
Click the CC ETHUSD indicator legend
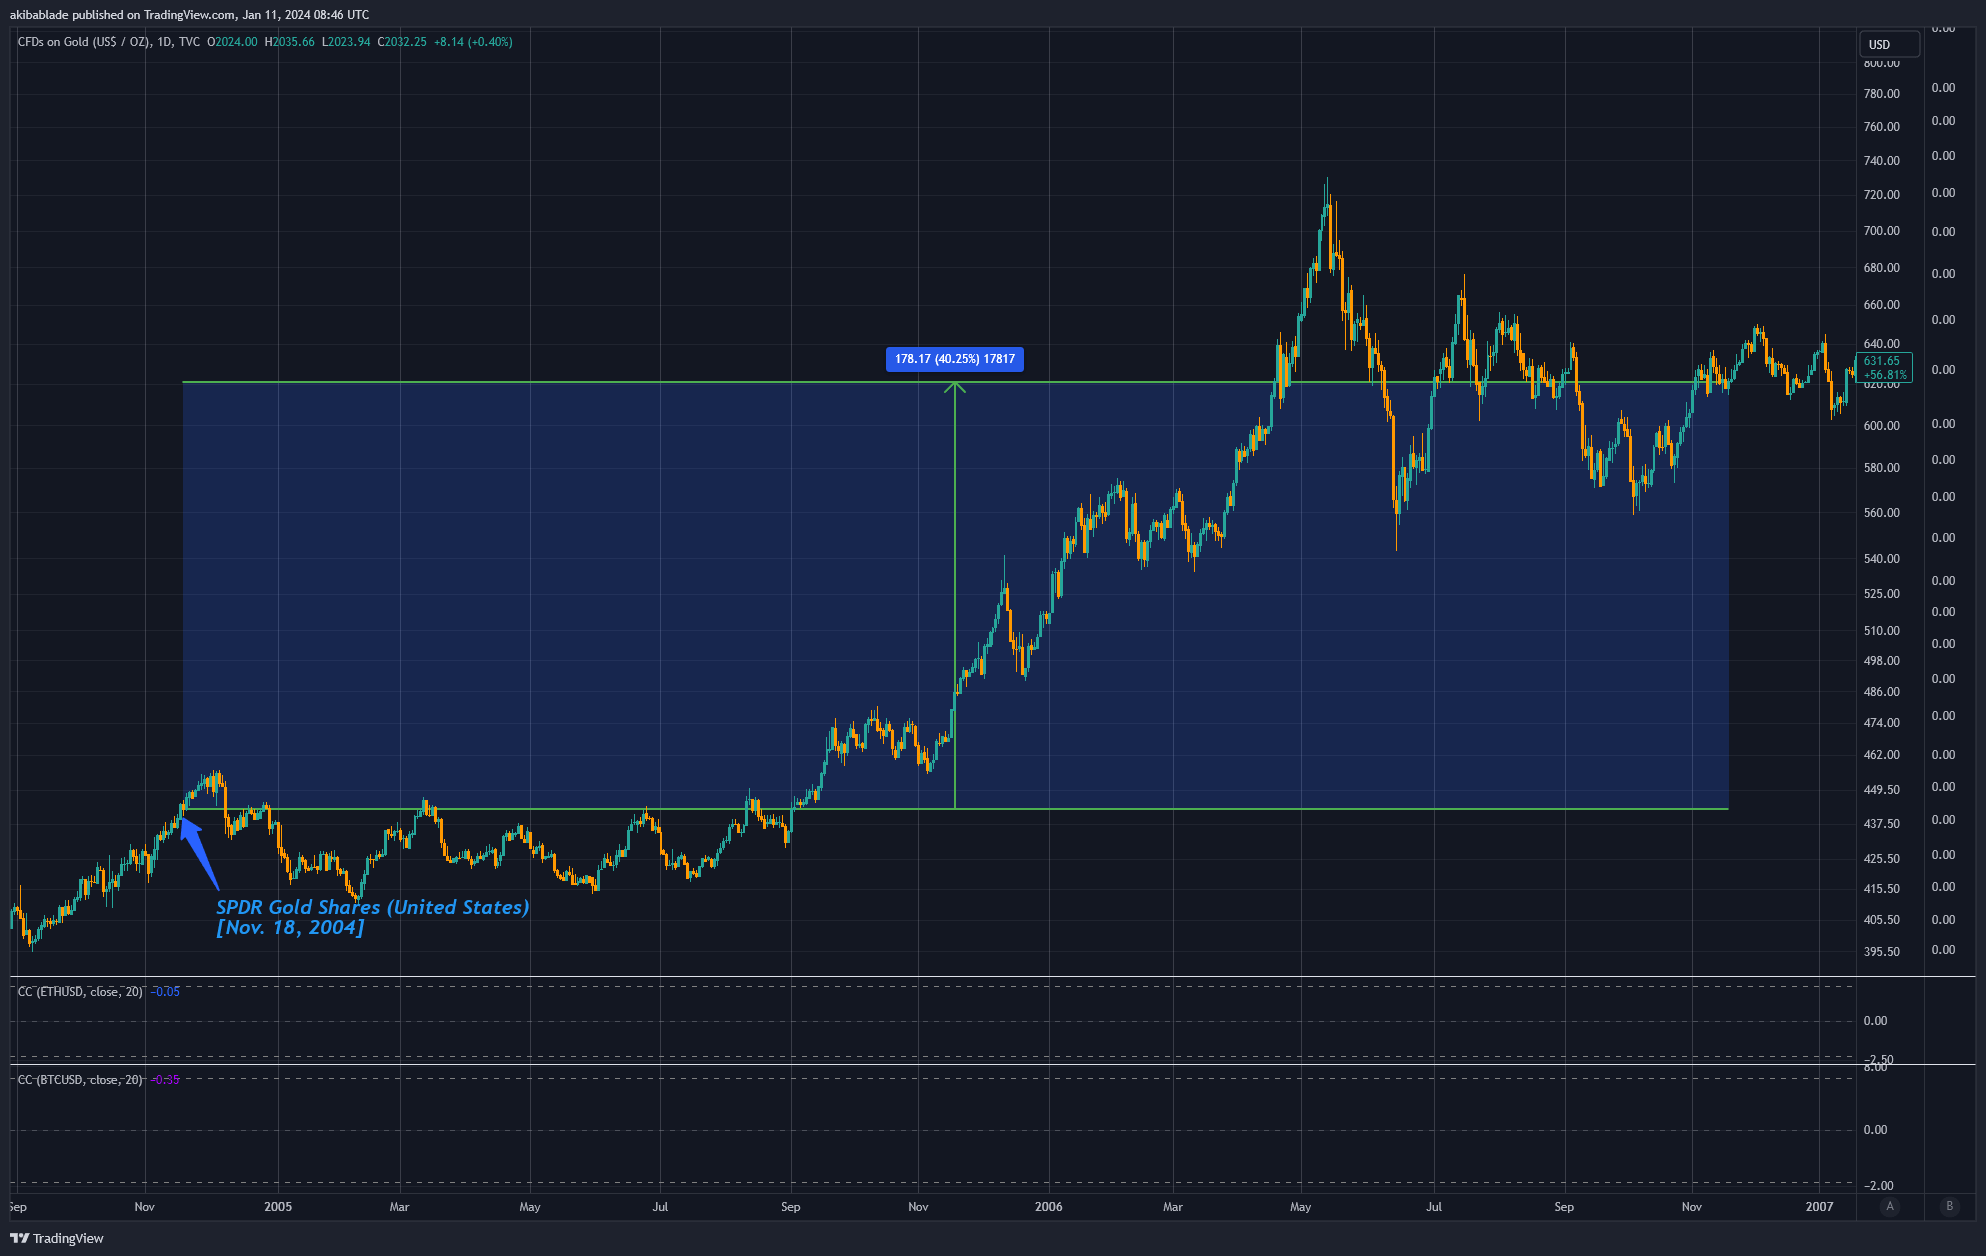[80, 992]
